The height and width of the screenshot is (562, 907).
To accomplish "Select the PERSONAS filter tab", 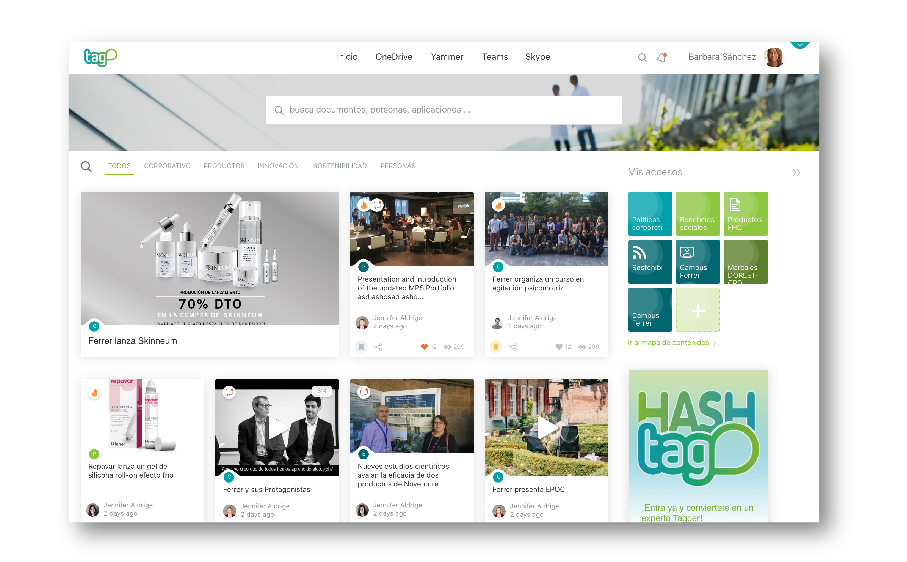I will tap(398, 166).
